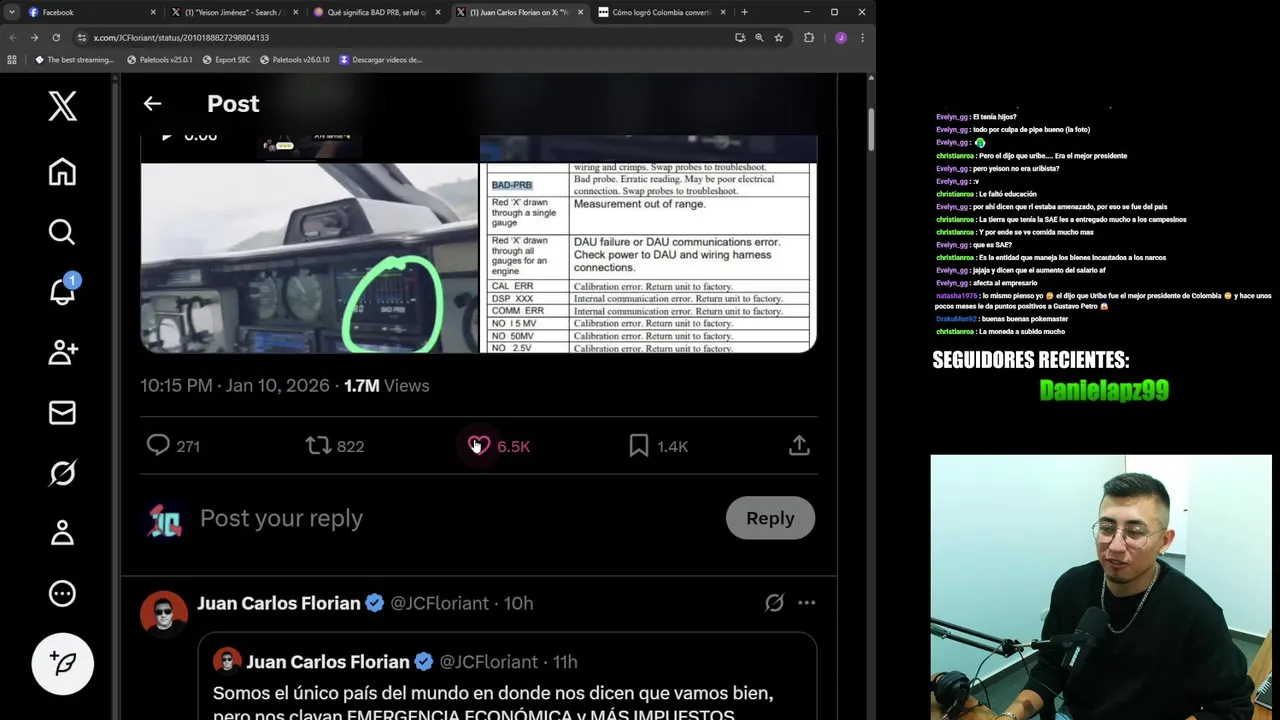The height and width of the screenshot is (720, 1280).
Task: Click the Reply button
Action: point(770,518)
